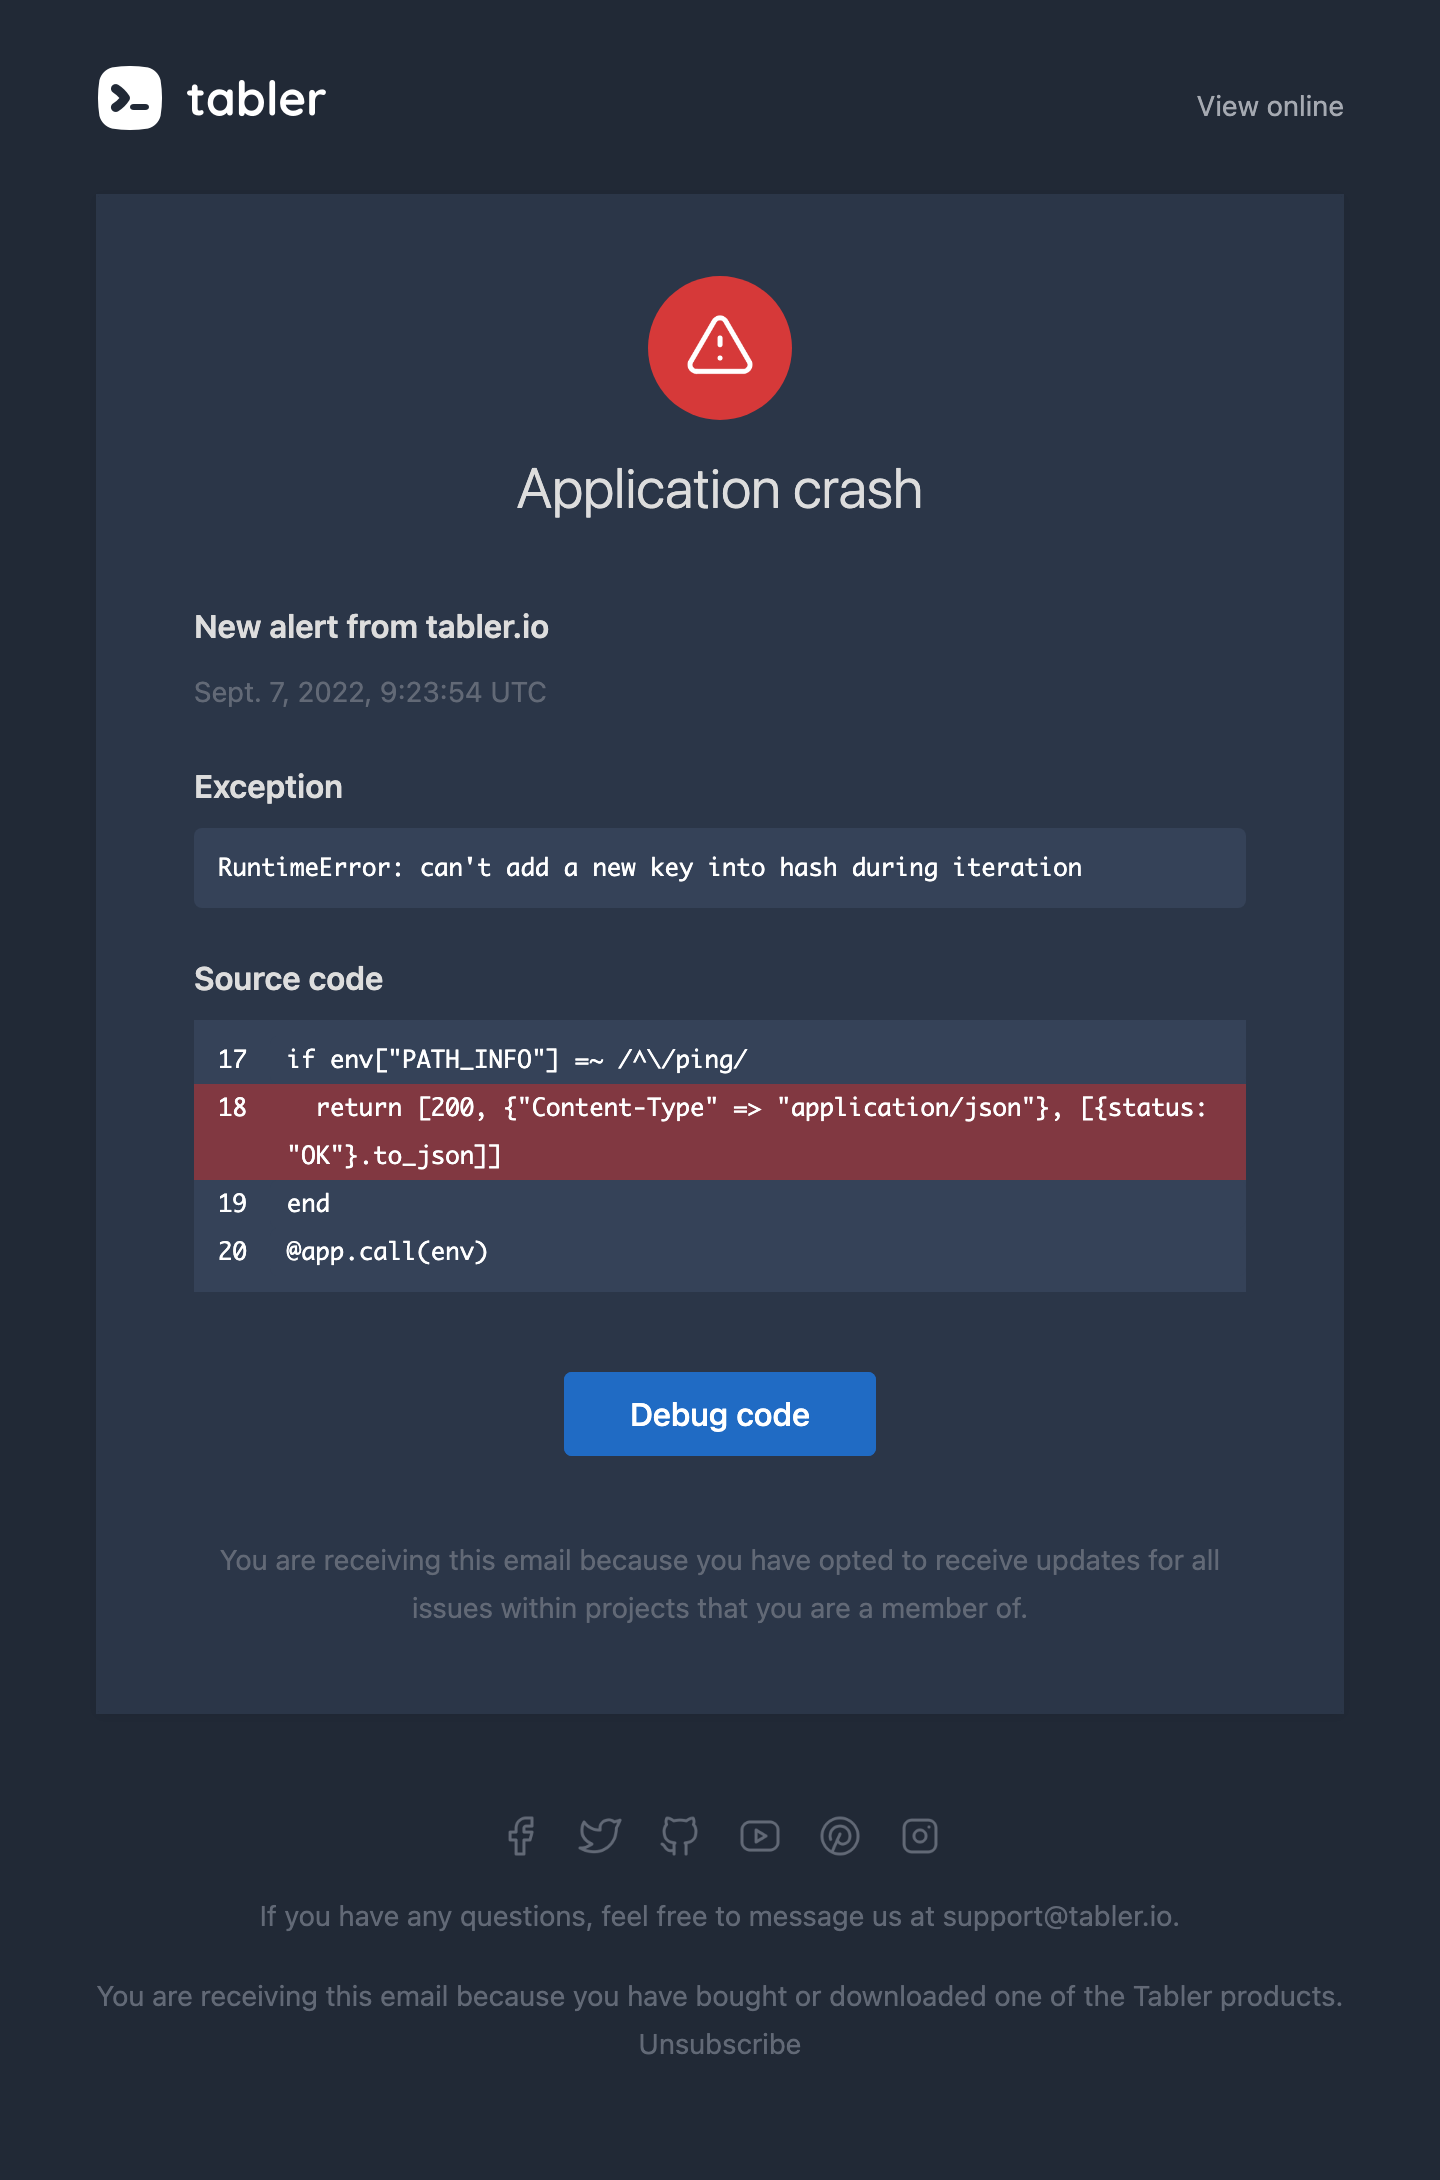Click the support@tabler.io email address
This screenshot has width=1440, height=2180.
(1058, 1916)
